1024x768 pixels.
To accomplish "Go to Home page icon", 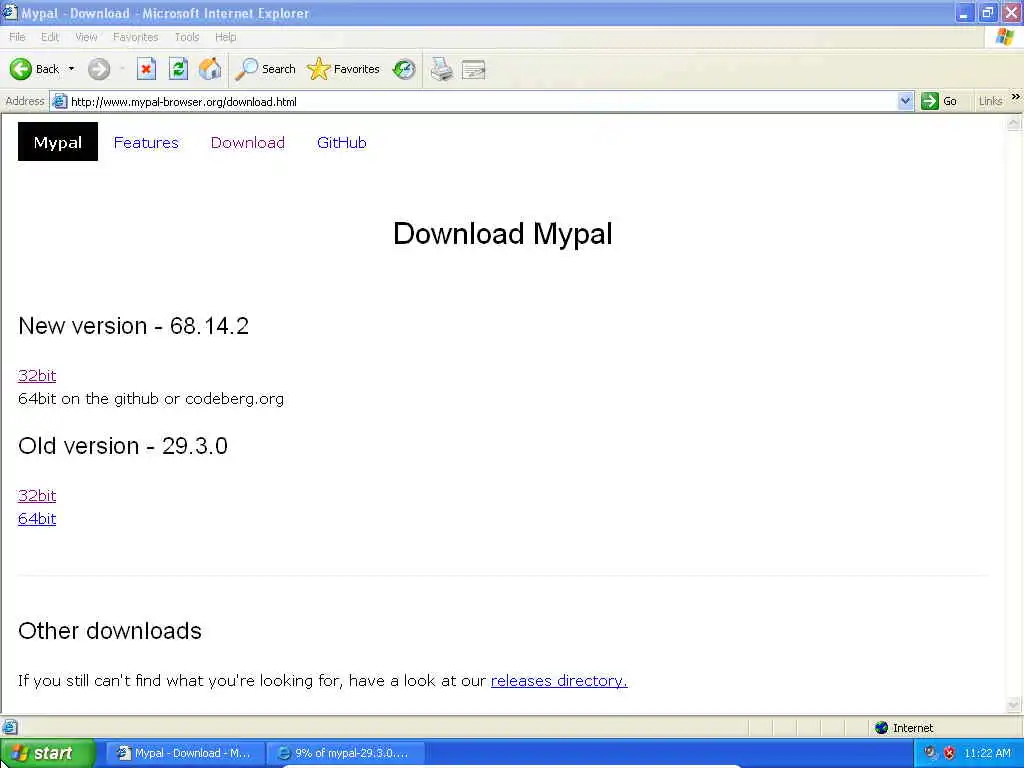I will pos(210,69).
